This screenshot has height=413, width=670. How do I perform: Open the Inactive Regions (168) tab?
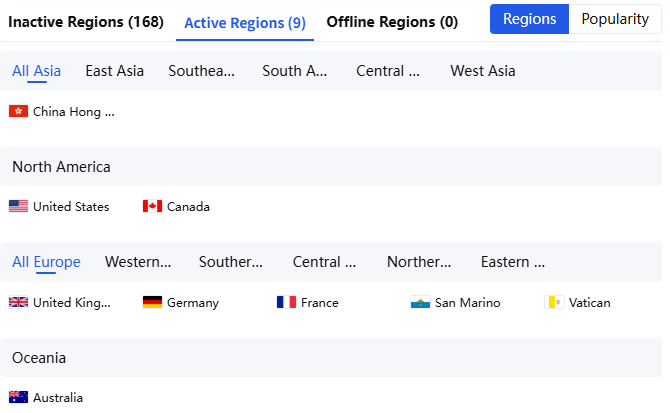coord(86,22)
